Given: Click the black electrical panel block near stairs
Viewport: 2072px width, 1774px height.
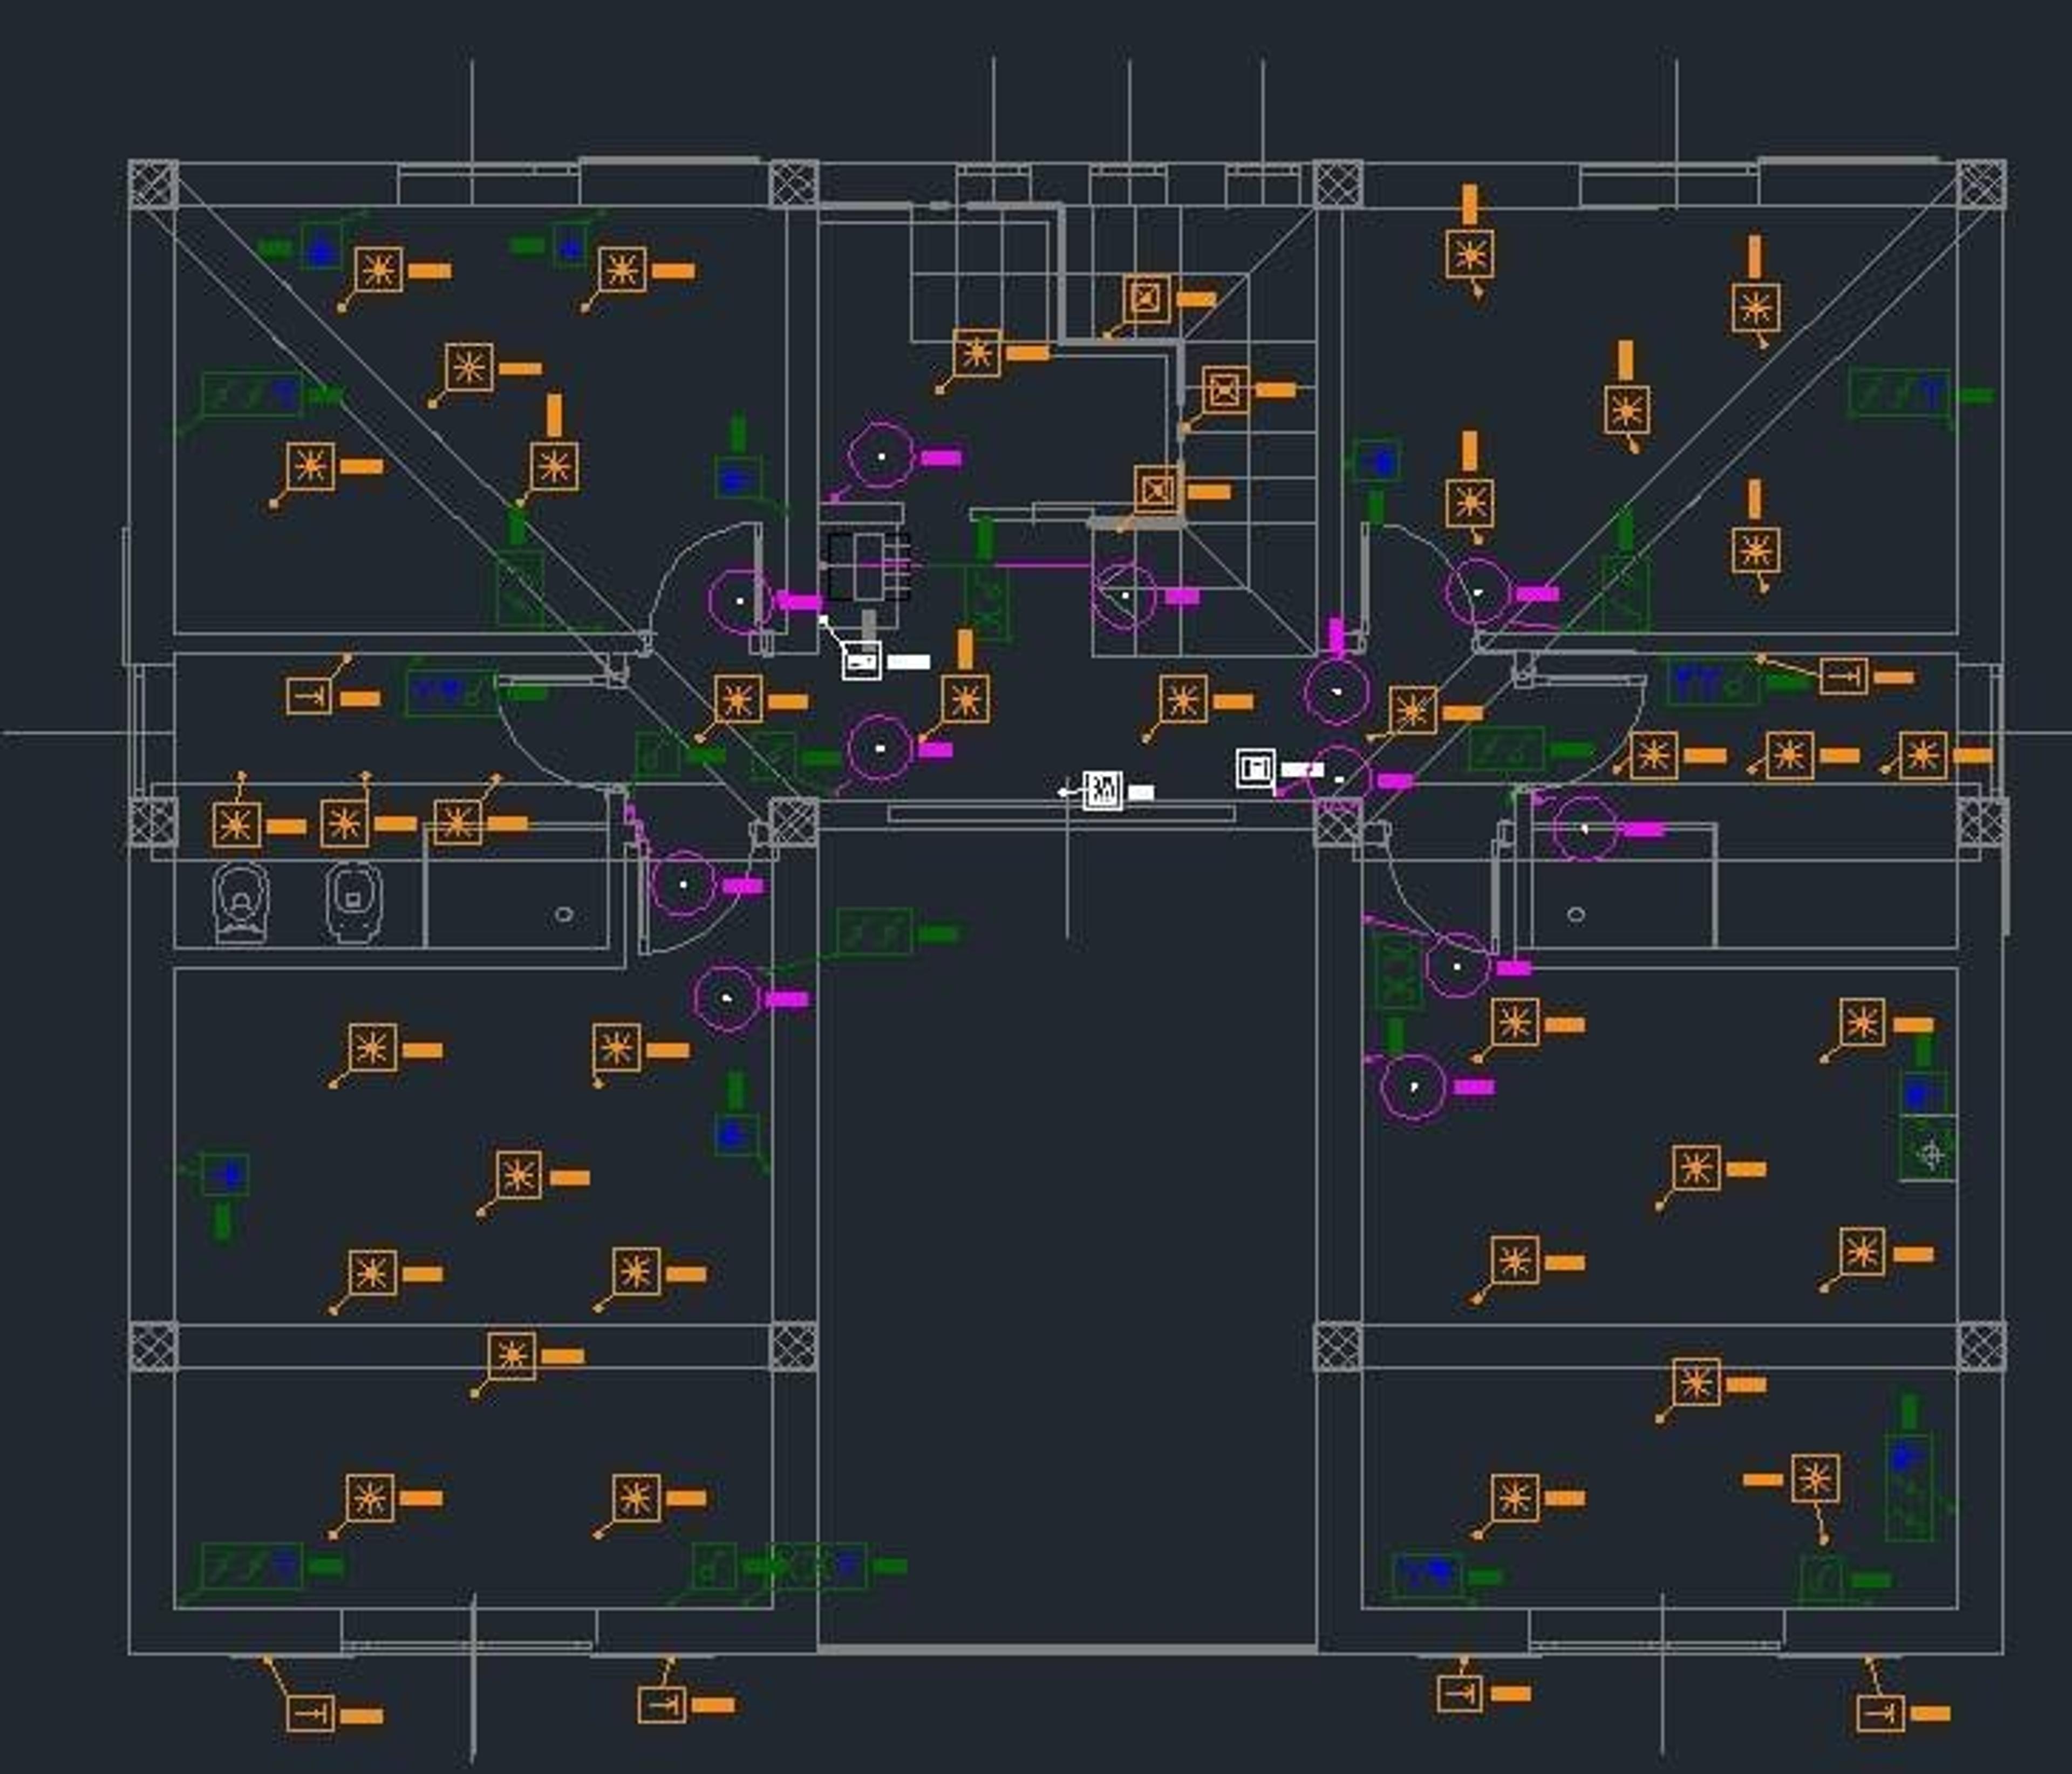Looking at the screenshot, I should [x=868, y=566].
